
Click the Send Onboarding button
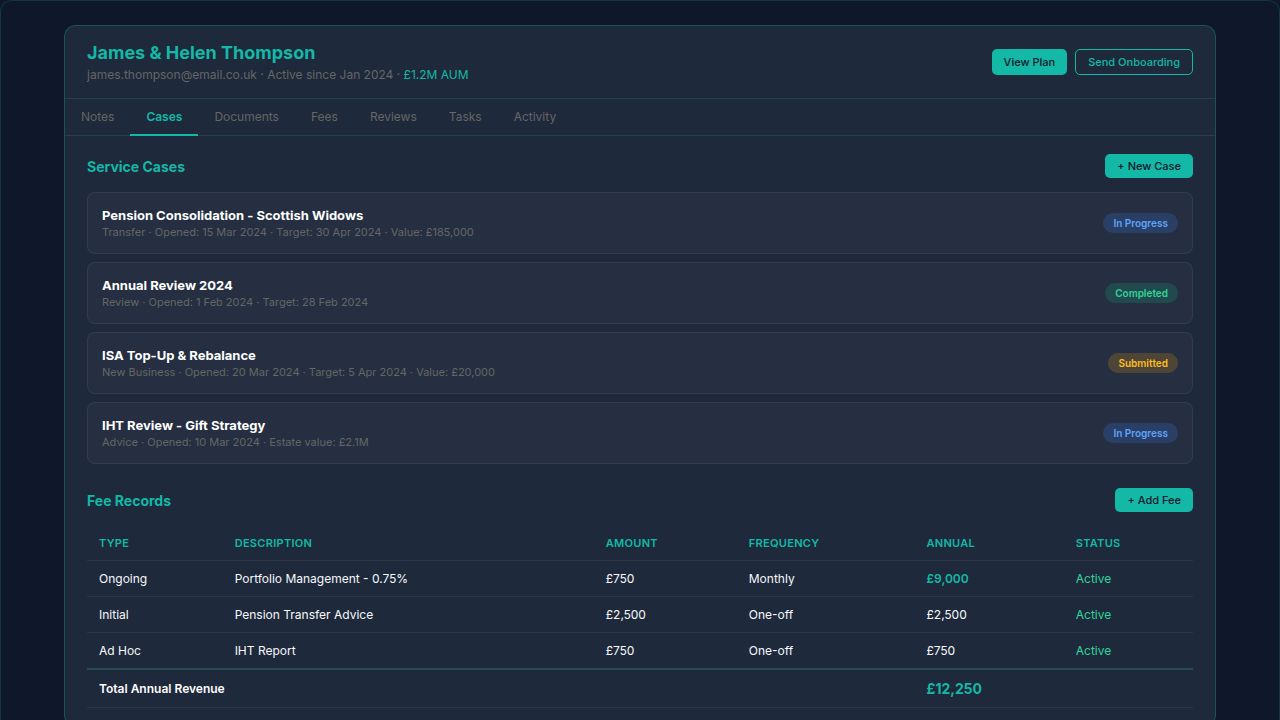1133,61
